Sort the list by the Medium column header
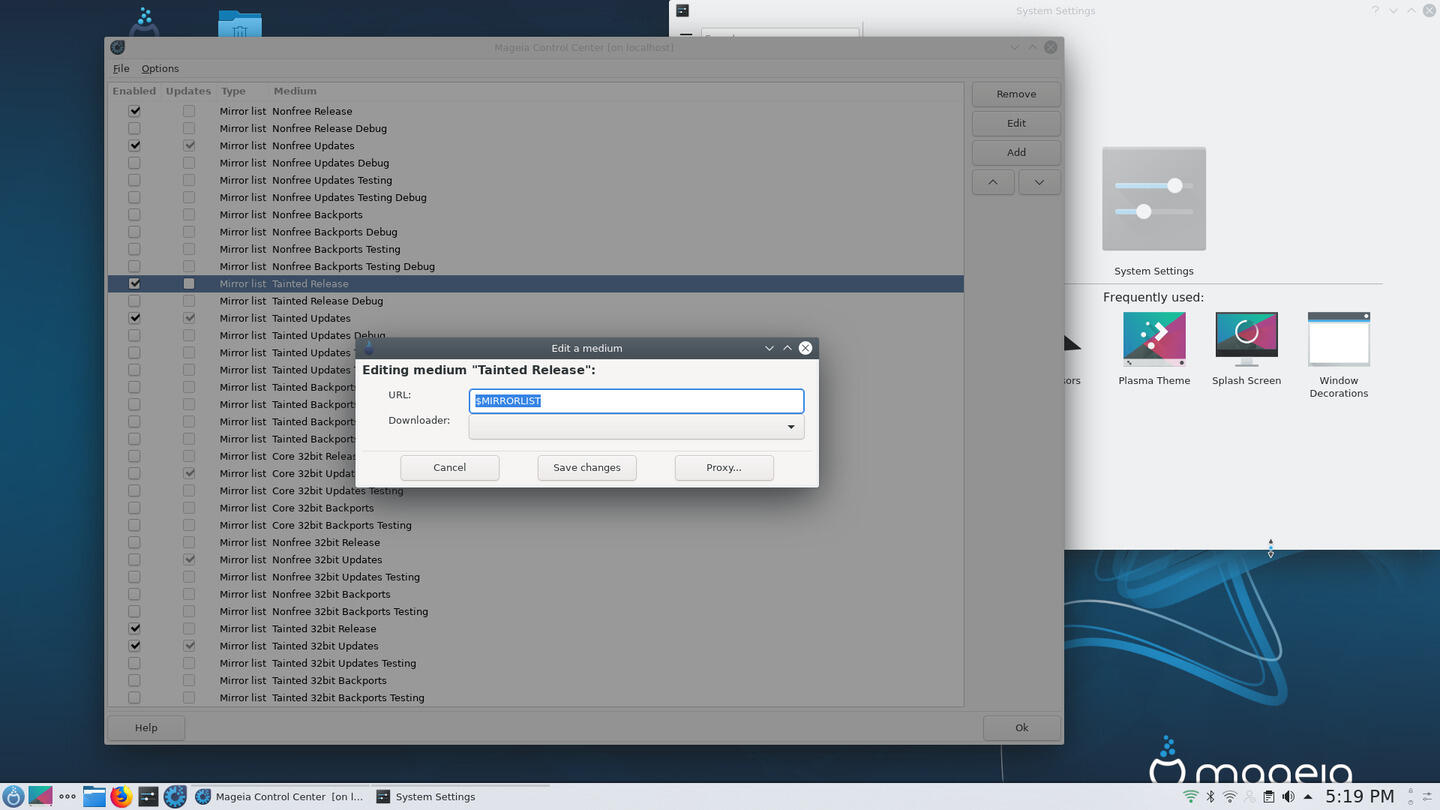1440x810 pixels. point(294,91)
